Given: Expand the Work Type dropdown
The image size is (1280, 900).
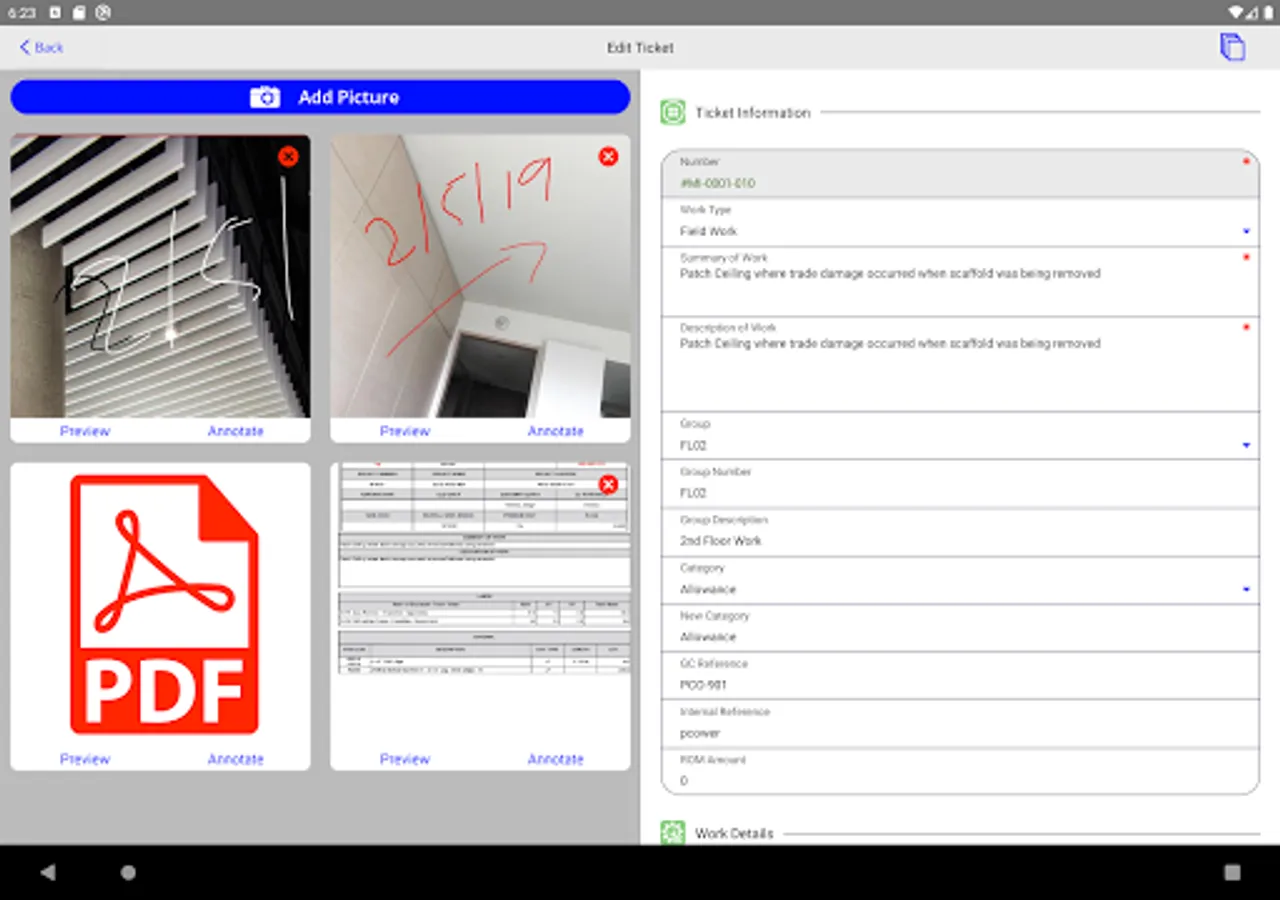Looking at the screenshot, I should 1246,231.
